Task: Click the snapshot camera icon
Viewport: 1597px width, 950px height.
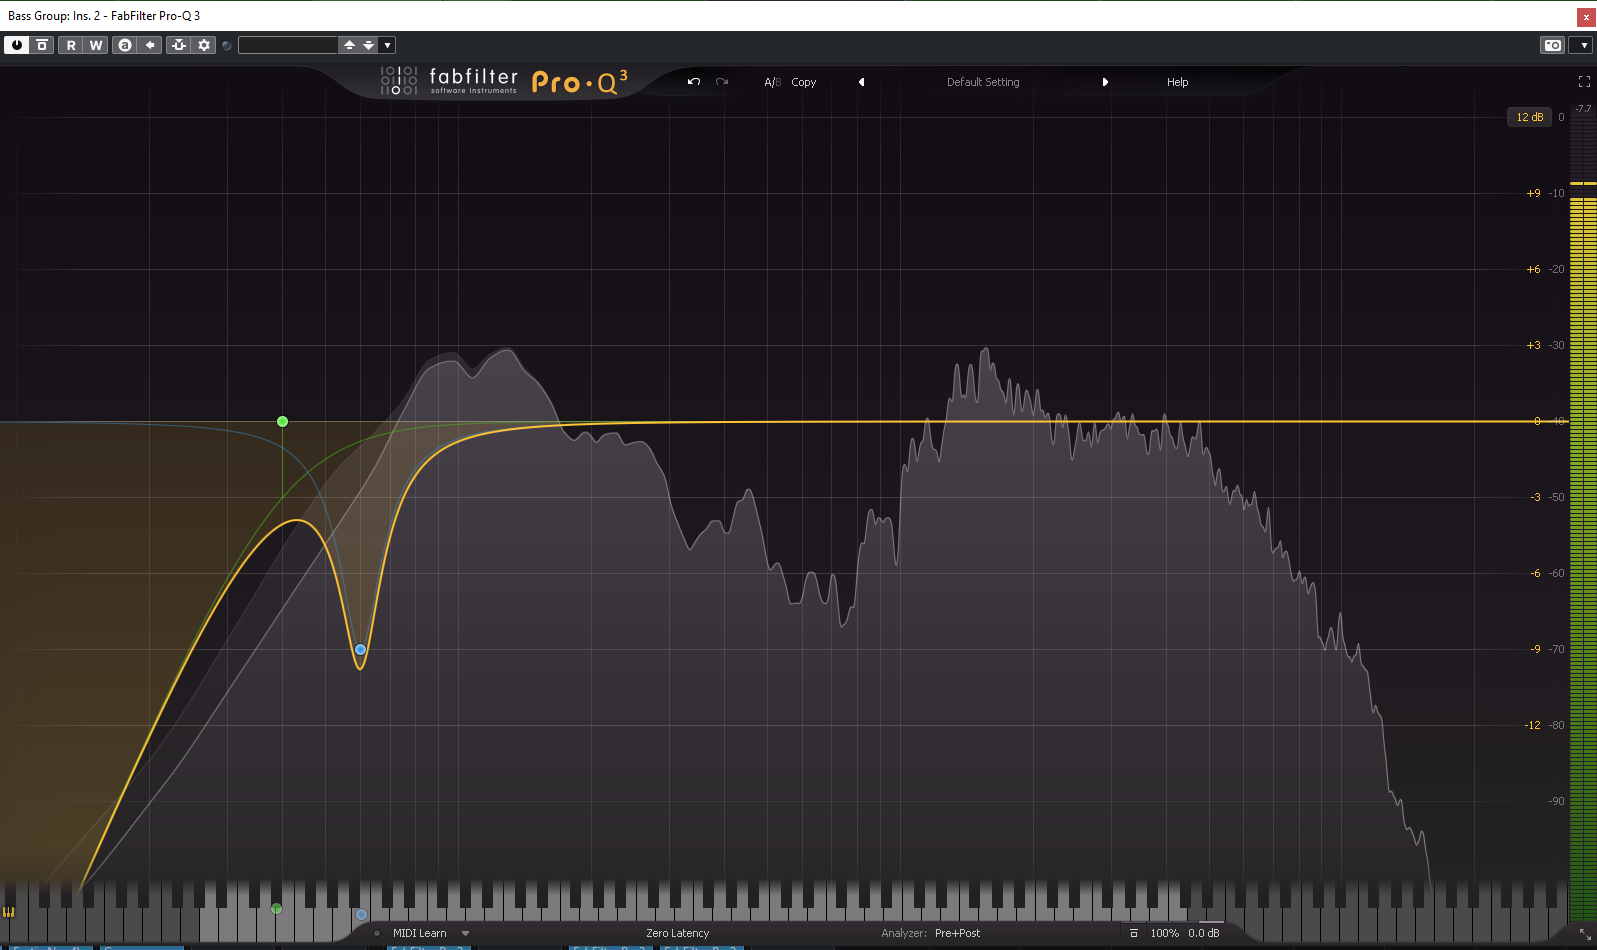Action: (x=1552, y=45)
